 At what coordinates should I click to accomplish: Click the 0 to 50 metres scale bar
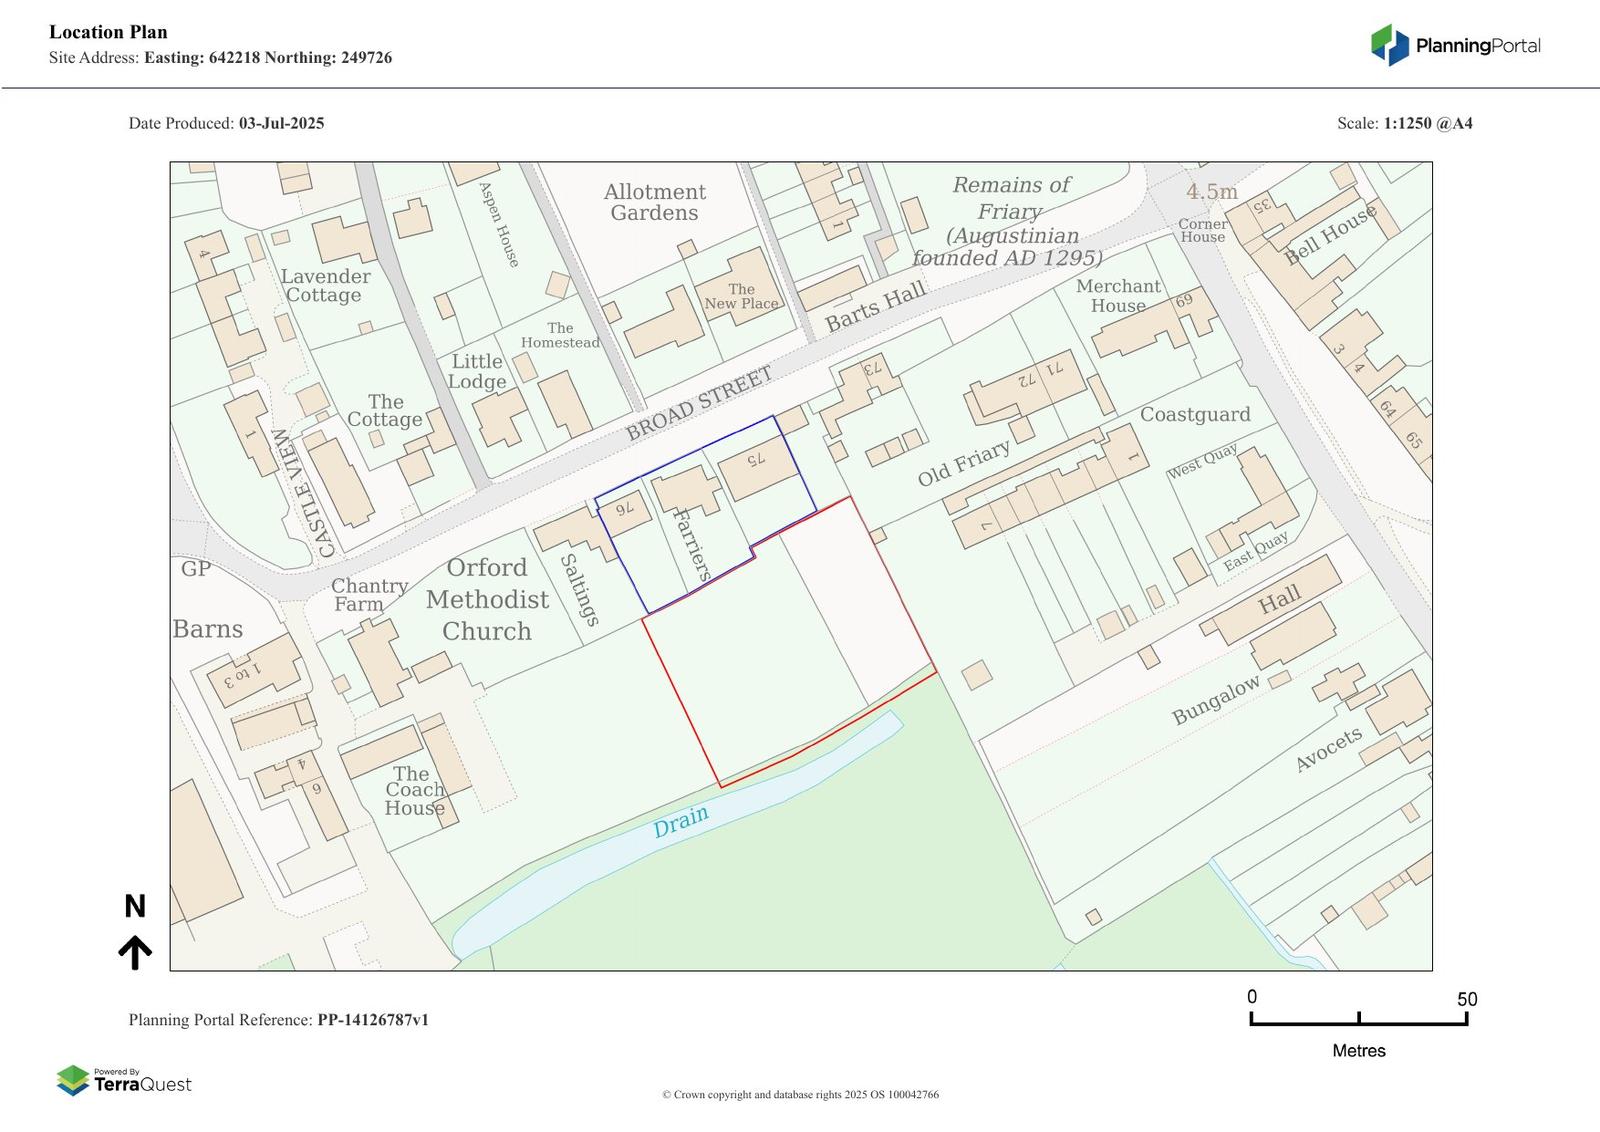tap(1358, 1019)
